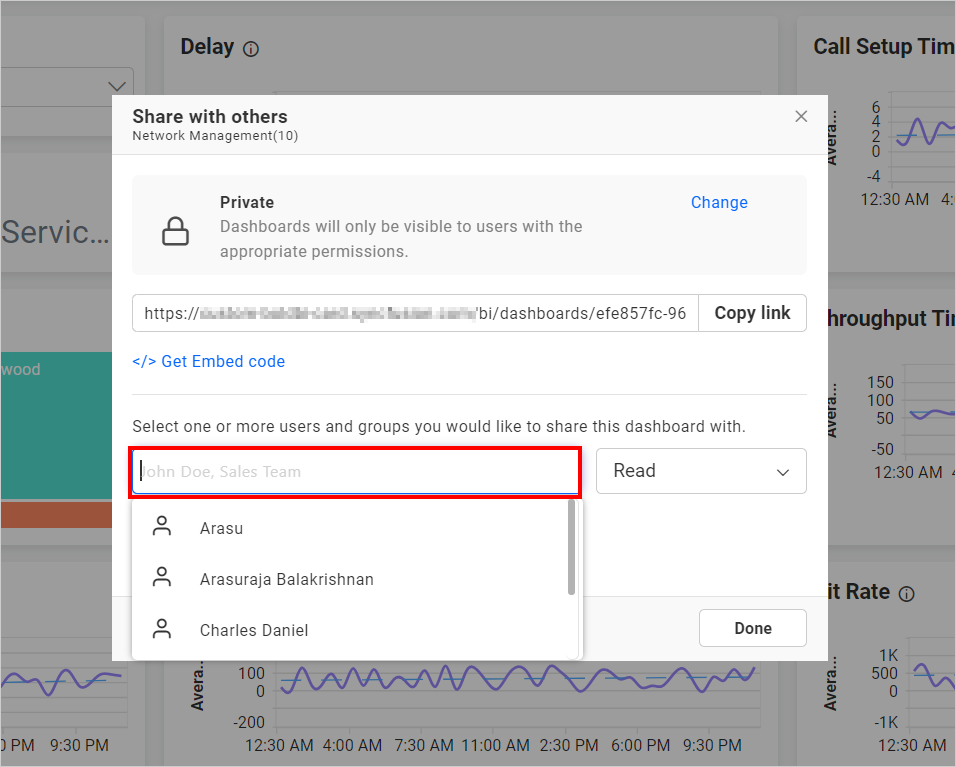The width and height of the screenshot is (956, 767).
Task: Click the Change link to modify visibility
Action: (x=719, y=202)
